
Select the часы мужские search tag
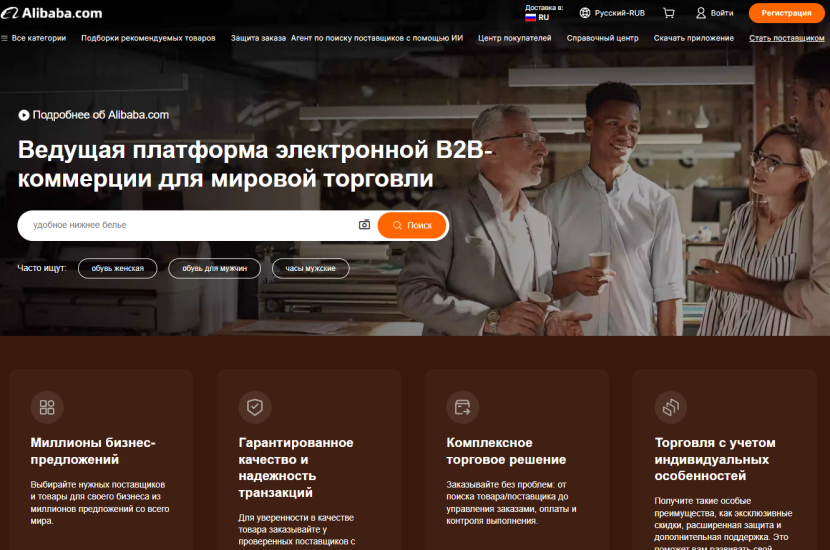(311, 268)
